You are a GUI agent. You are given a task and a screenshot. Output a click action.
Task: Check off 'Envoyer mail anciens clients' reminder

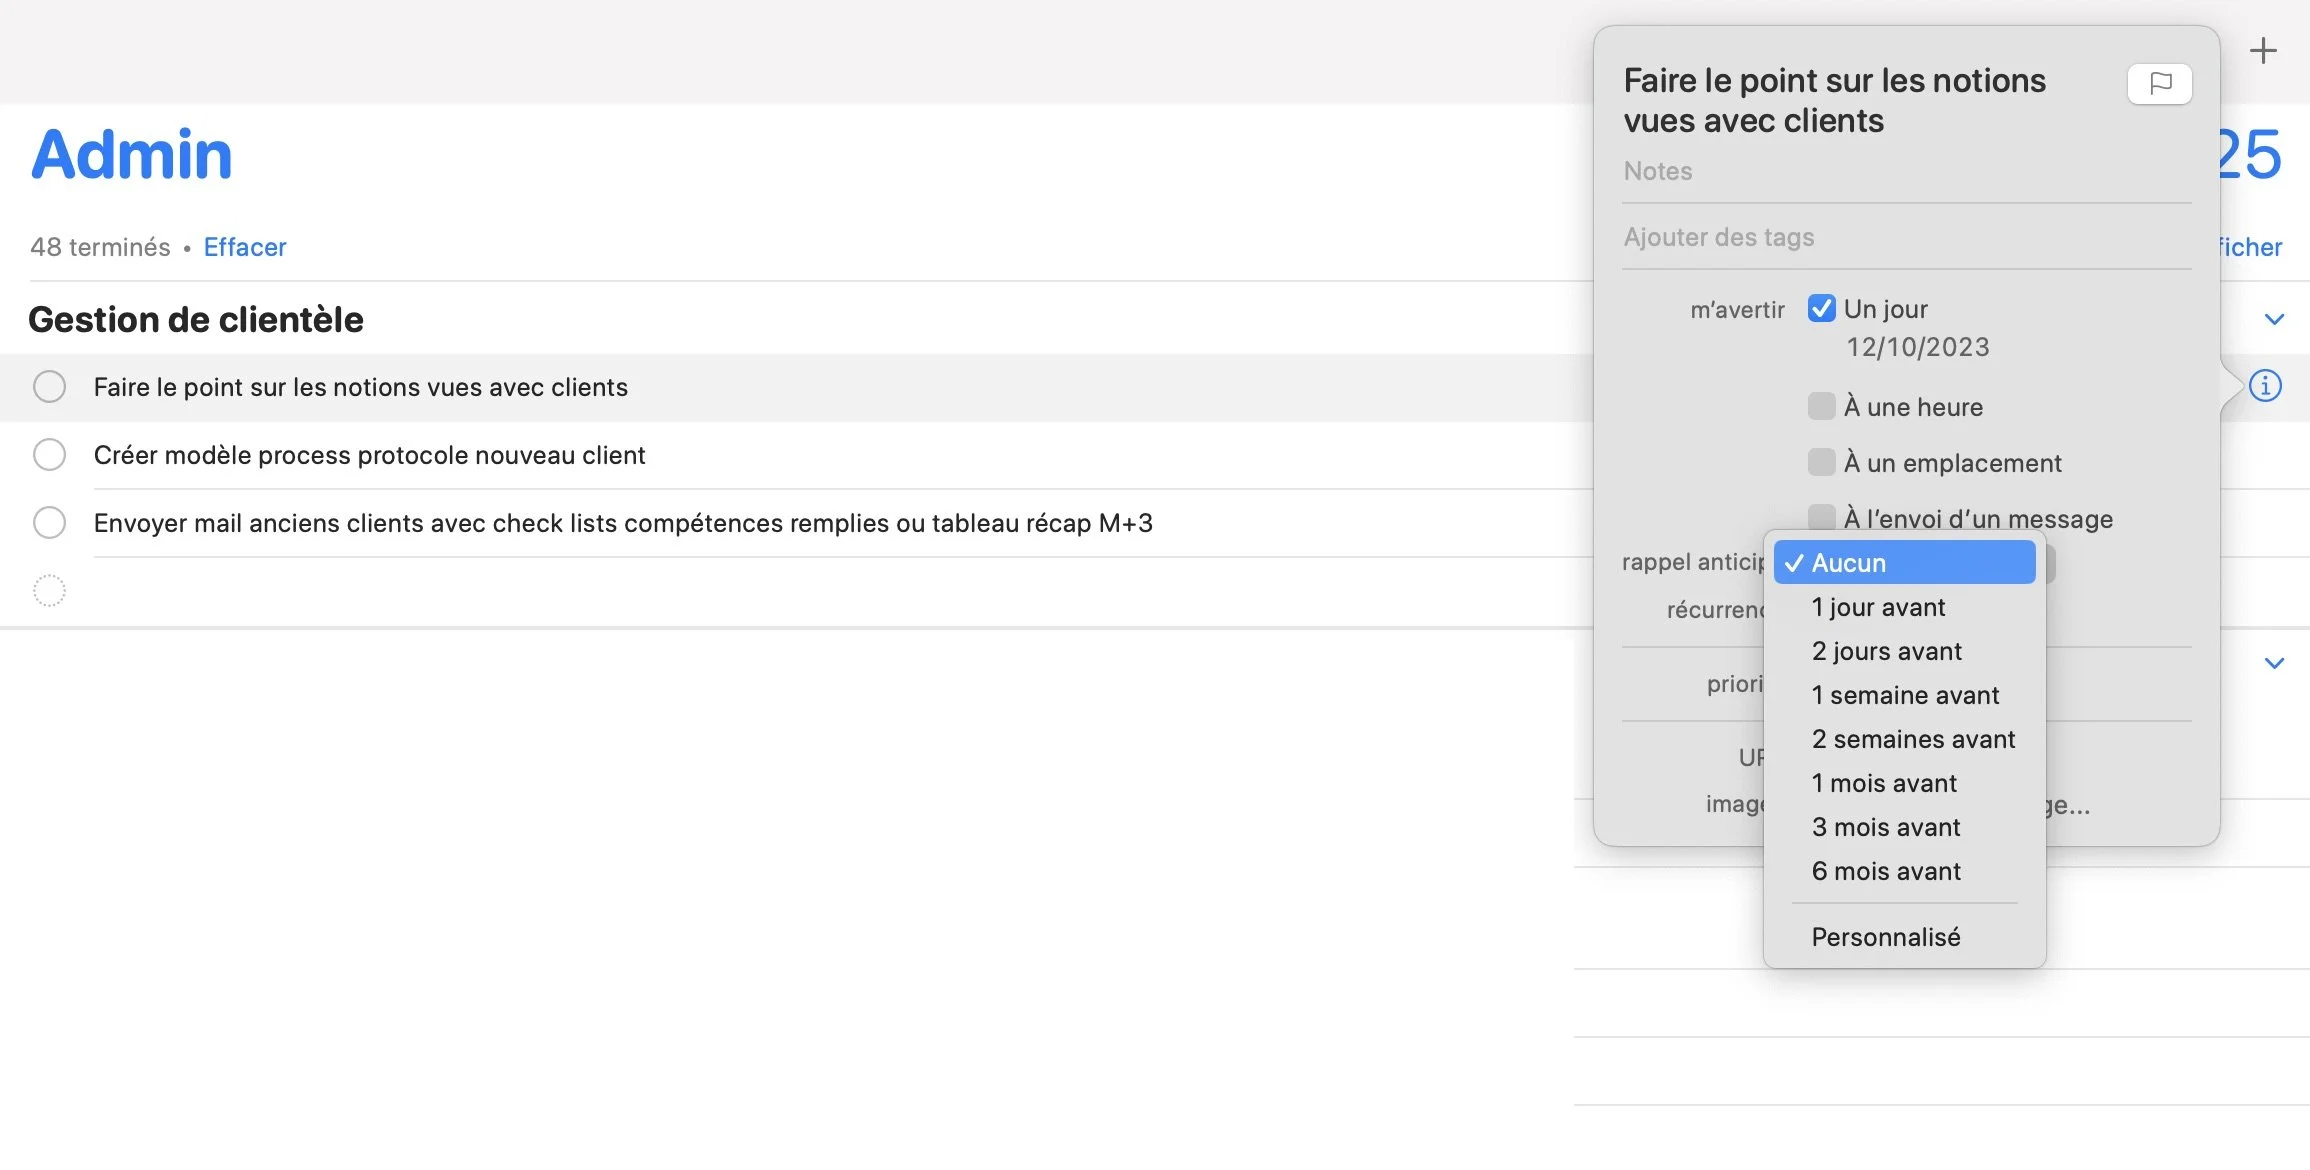click(x=49, y=523)
